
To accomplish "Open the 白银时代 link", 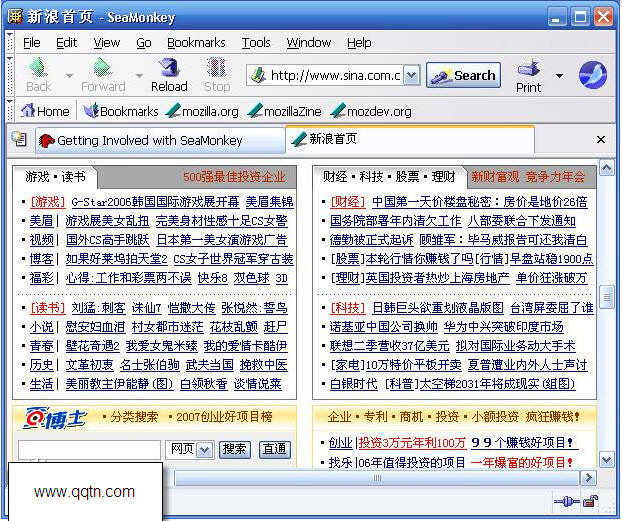I will pyautogui.click(x=353, y=384).
